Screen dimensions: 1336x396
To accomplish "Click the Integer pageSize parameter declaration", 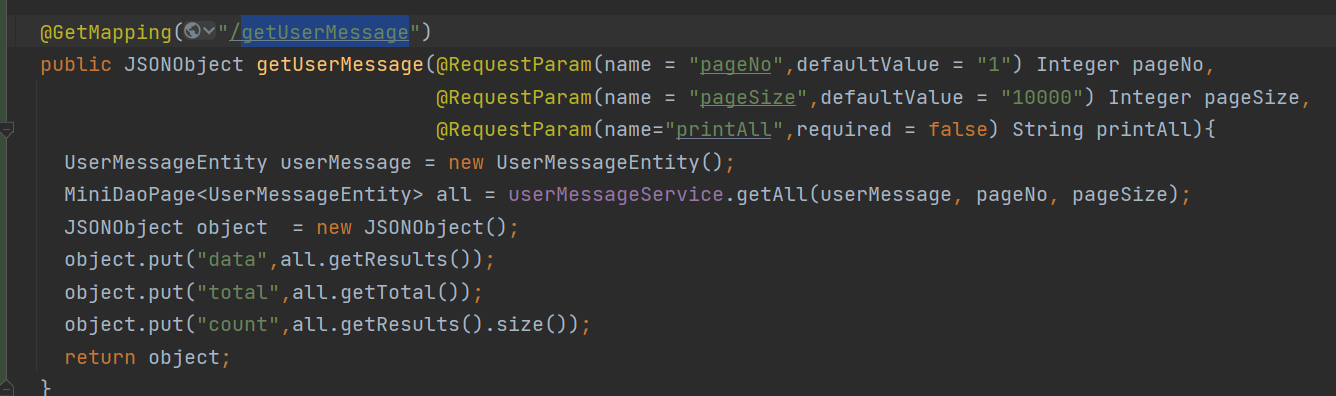I will [1204, 98].
